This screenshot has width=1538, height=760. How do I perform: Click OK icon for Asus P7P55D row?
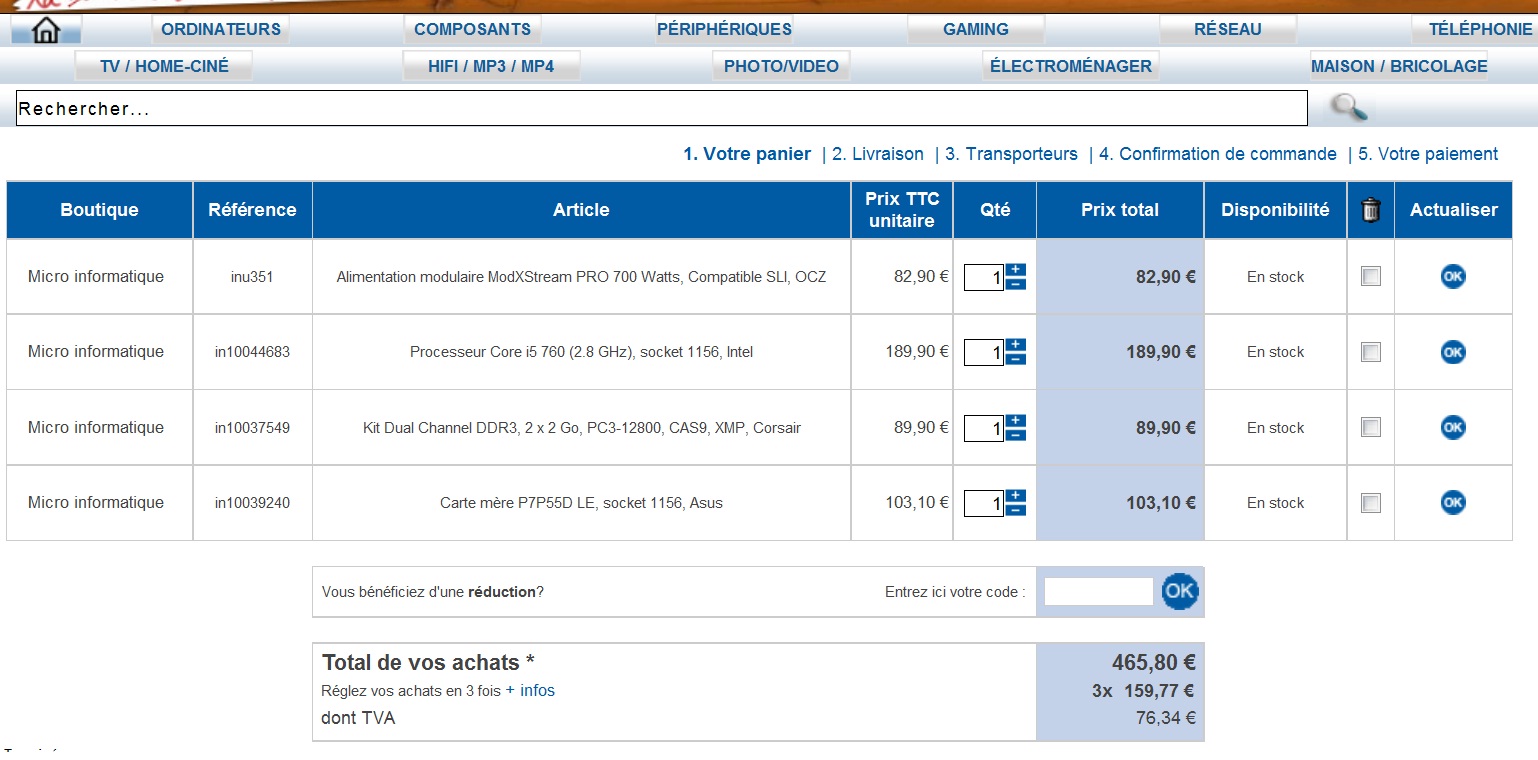pyautogui.click(x=1452, y=503)
